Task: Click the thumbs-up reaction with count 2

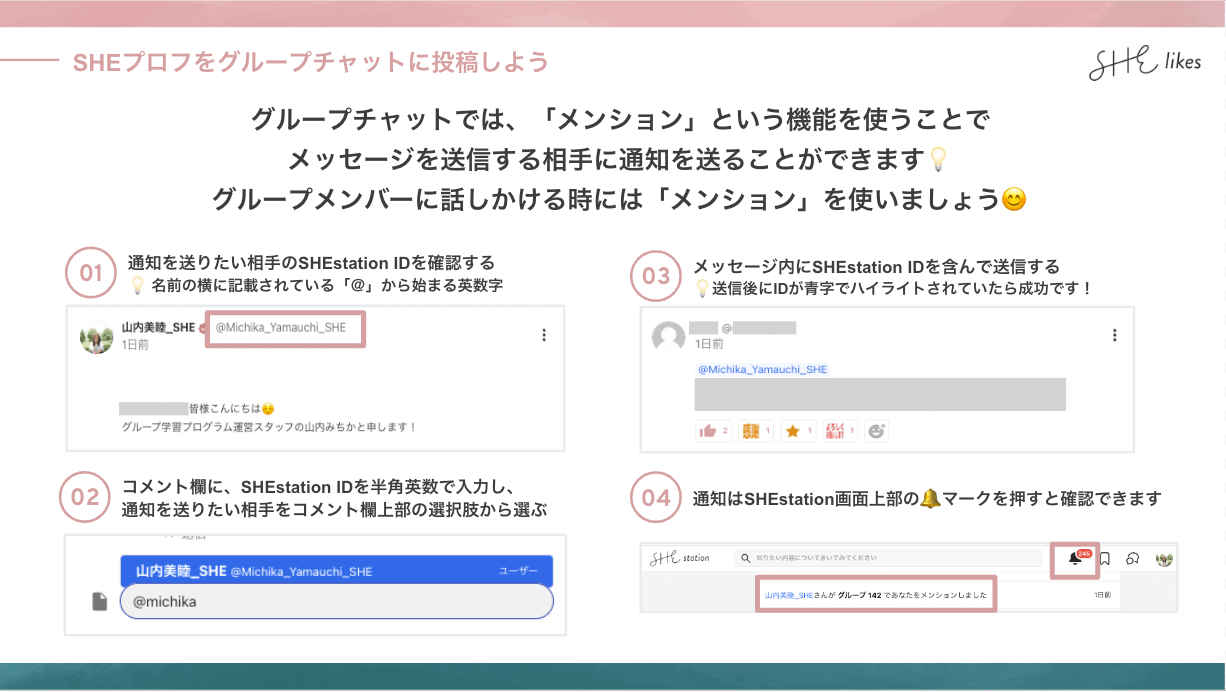Action: point(714,431)
